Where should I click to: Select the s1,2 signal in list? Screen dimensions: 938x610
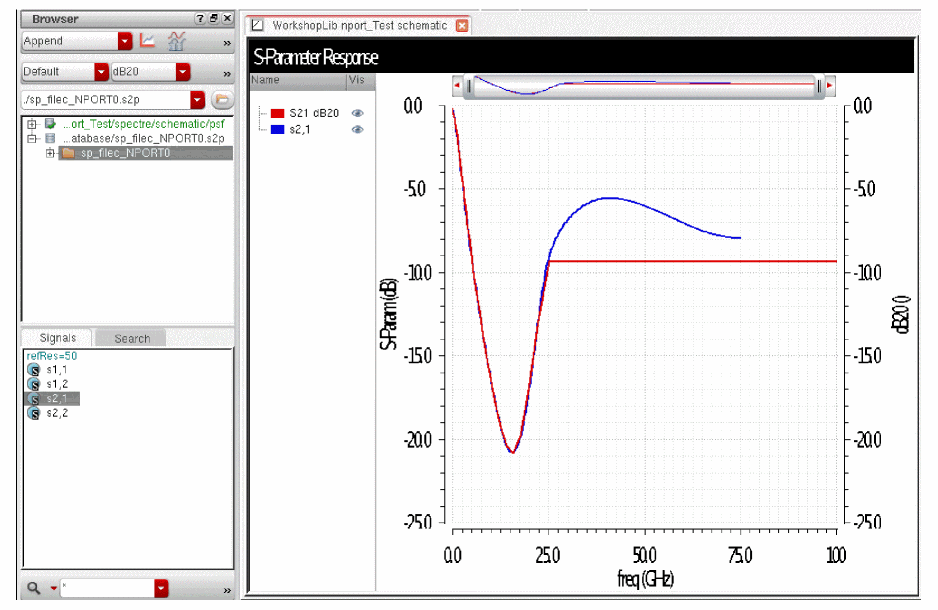[56, 384]
